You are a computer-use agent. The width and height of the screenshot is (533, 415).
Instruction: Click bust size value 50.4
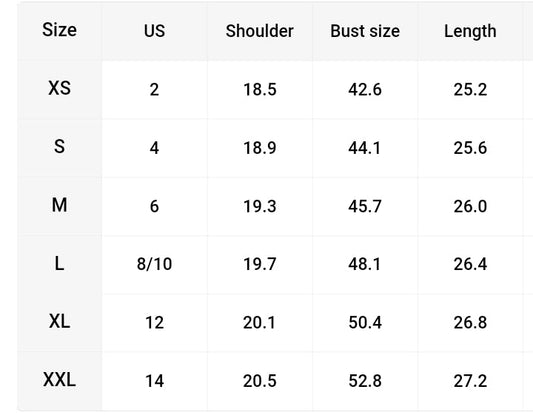point(365,323)
